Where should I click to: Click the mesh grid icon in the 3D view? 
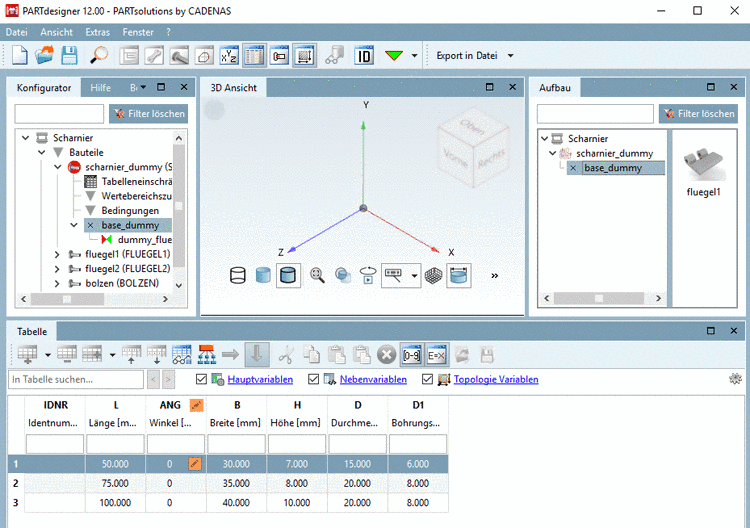pyautogui.click(x=433, y=275)
